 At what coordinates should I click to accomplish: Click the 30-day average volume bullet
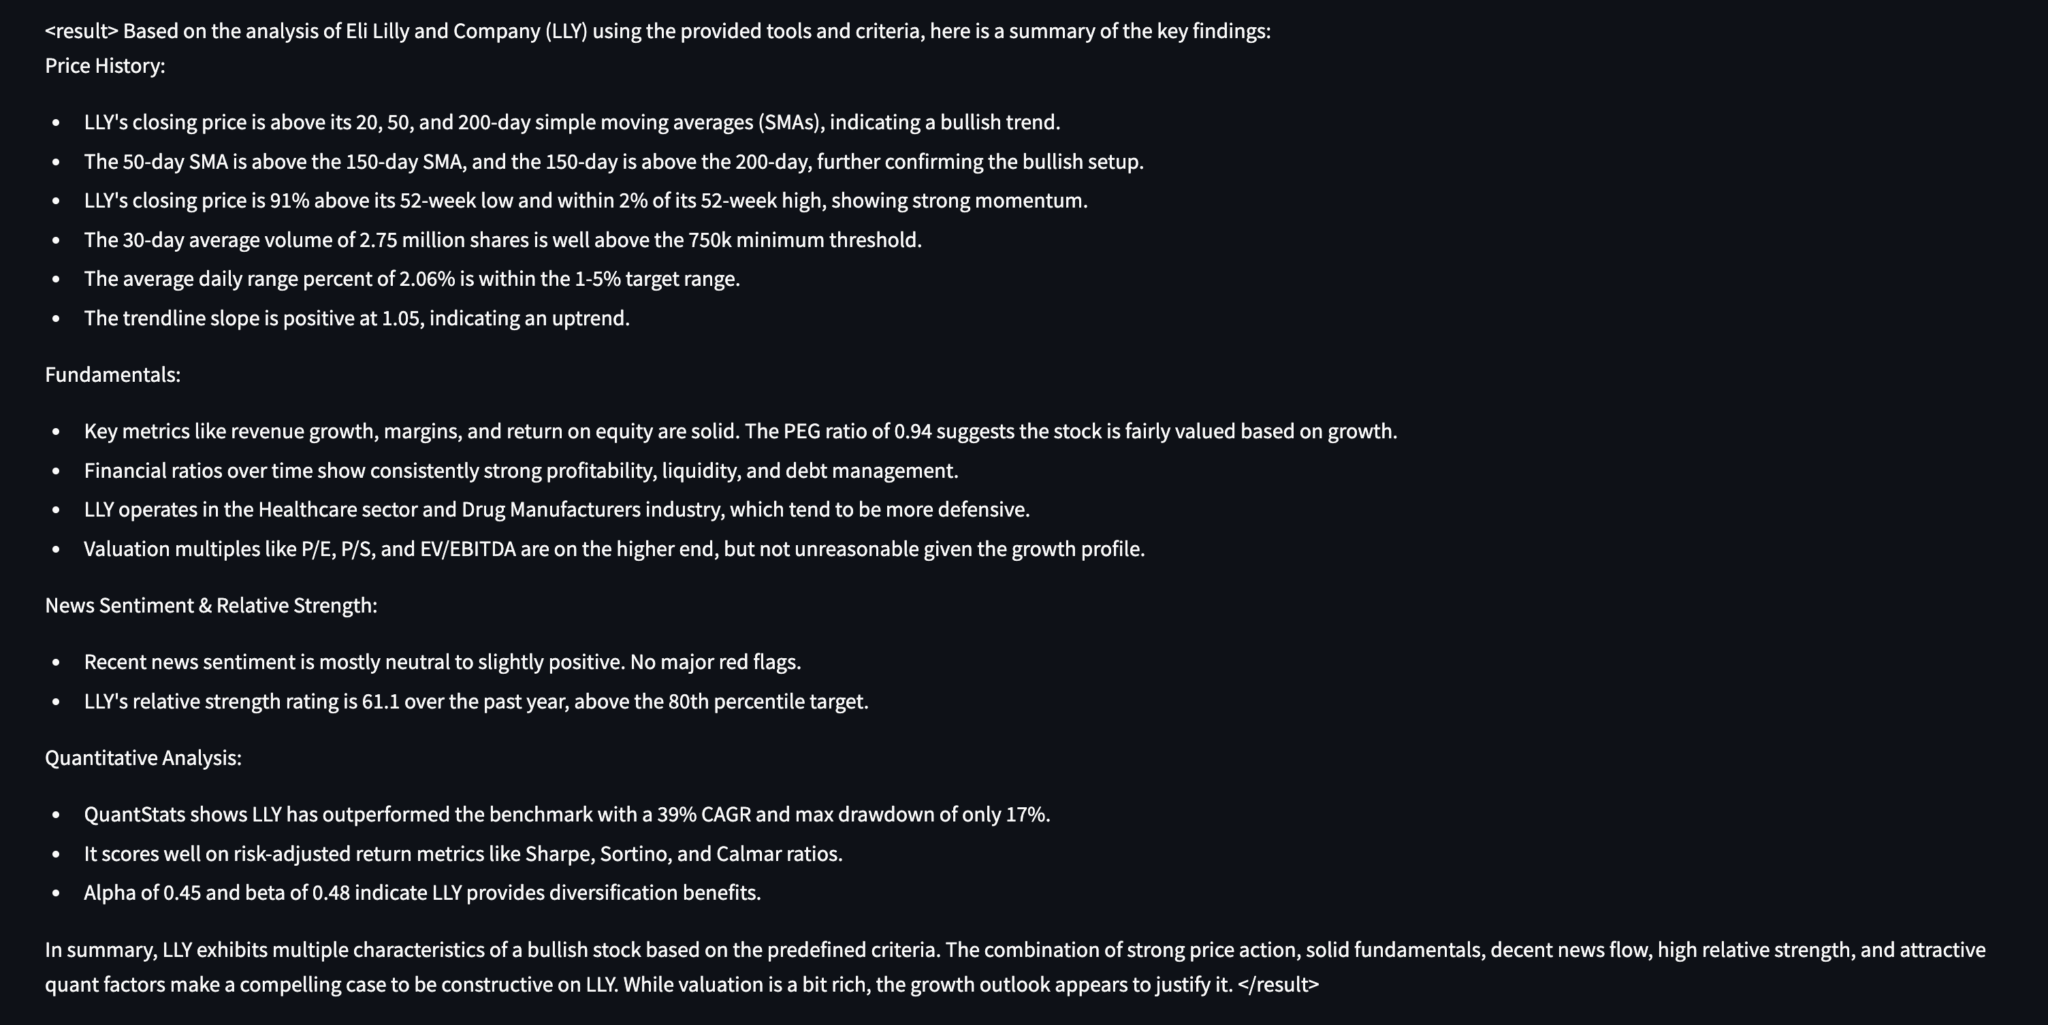502,240
